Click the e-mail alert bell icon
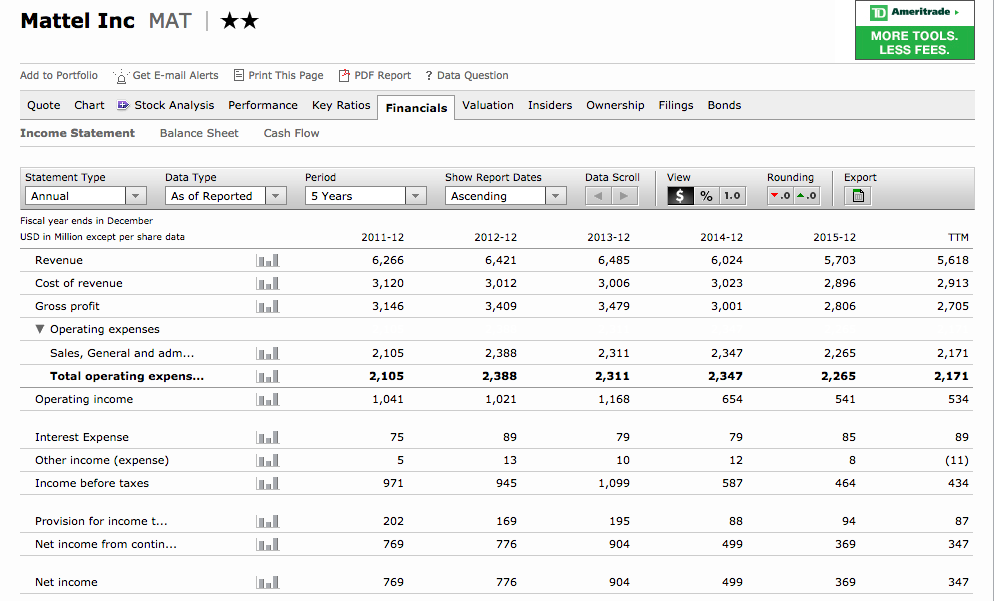 (120, 77)
